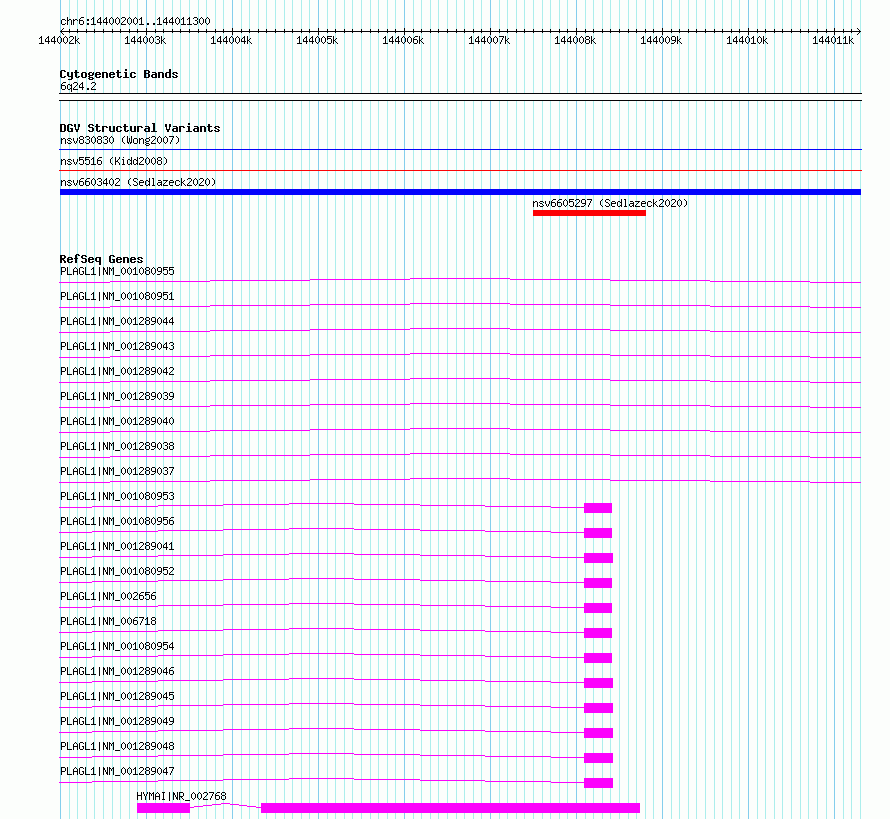
Task: Select the 6q24.2 cytogenetic band label
Action: click(x=78, y=86)
